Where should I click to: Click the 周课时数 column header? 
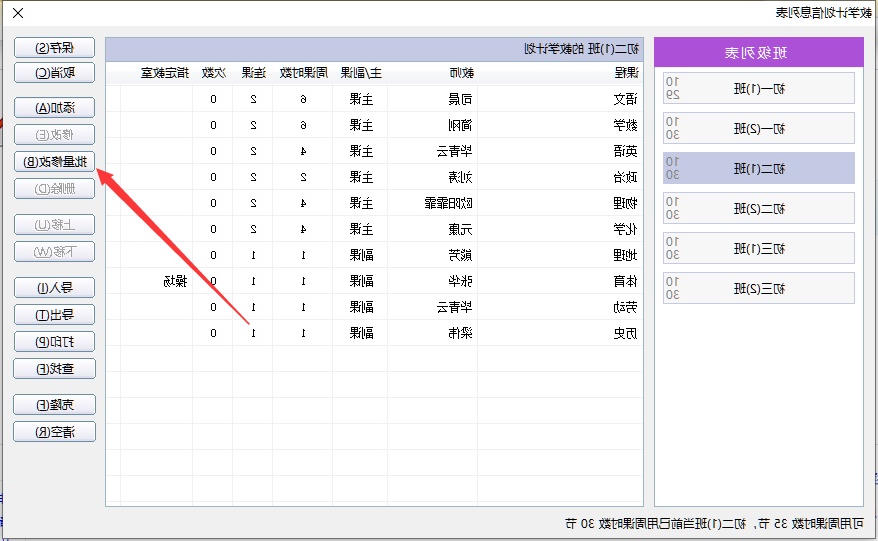click(303, 73)
